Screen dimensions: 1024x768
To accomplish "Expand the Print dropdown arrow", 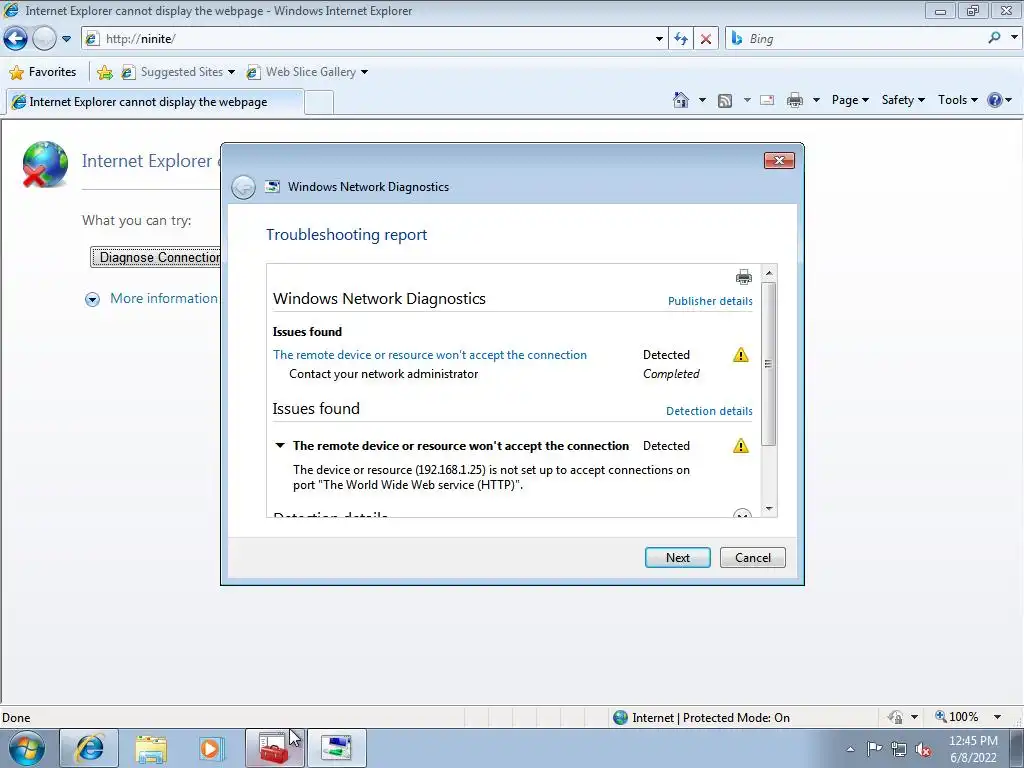I will point(816,100).
